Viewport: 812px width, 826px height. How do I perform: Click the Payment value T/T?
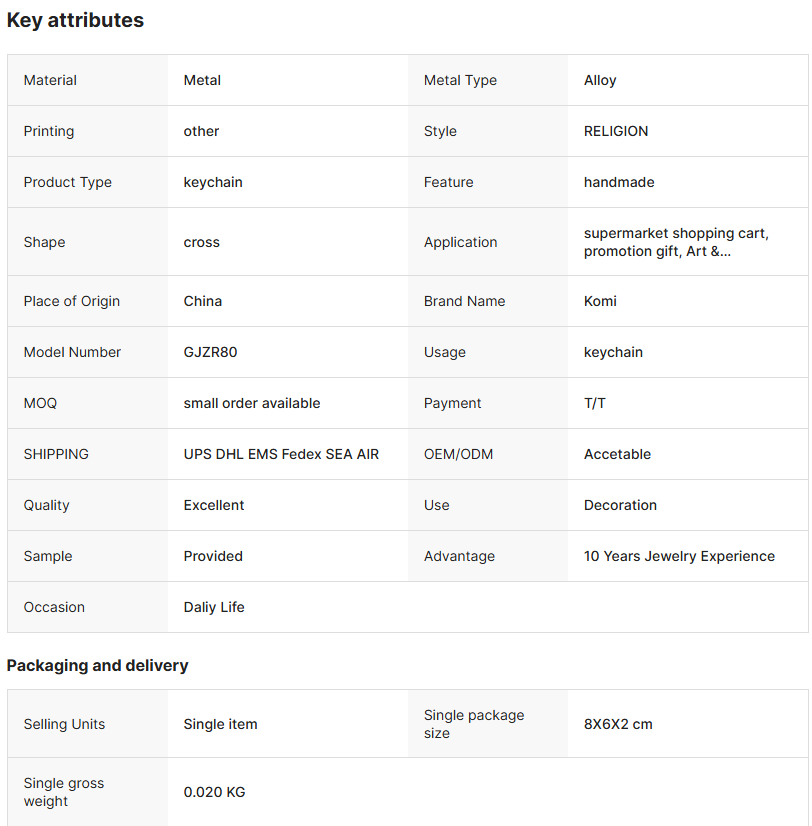(x=594, y=403)
